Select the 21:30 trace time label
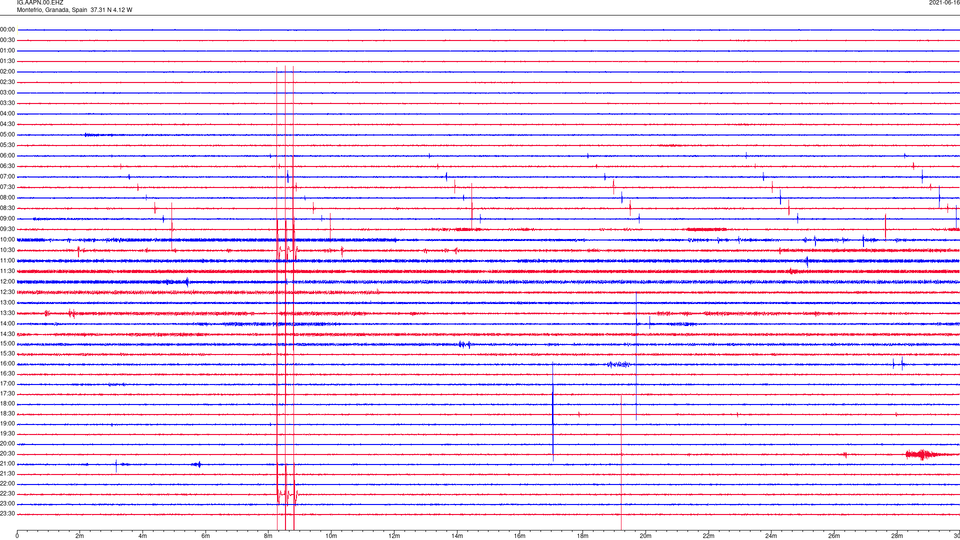 tap(7, 474)
